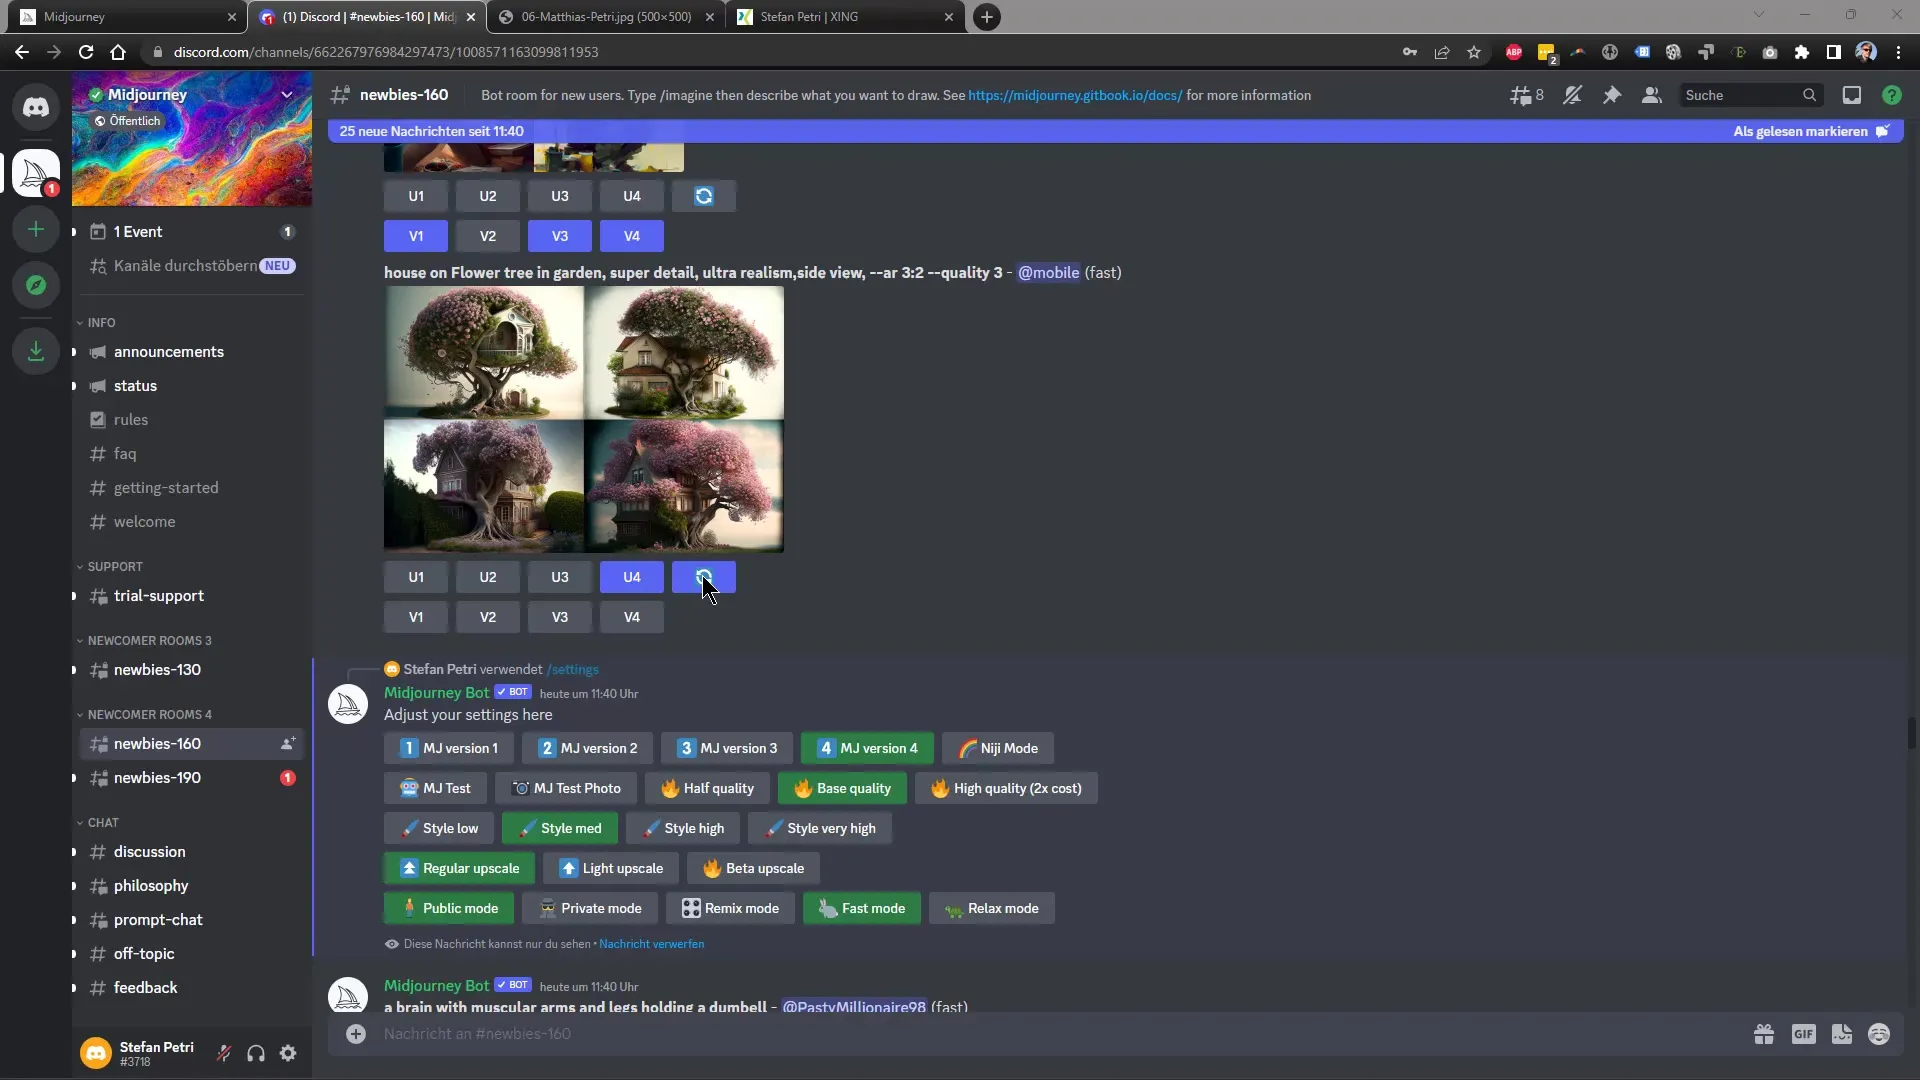Image resolution: width=1920 pixels, height=1080 pixels.
Task: Open Midjourney server dropdown menu
Action: point(287,94)
